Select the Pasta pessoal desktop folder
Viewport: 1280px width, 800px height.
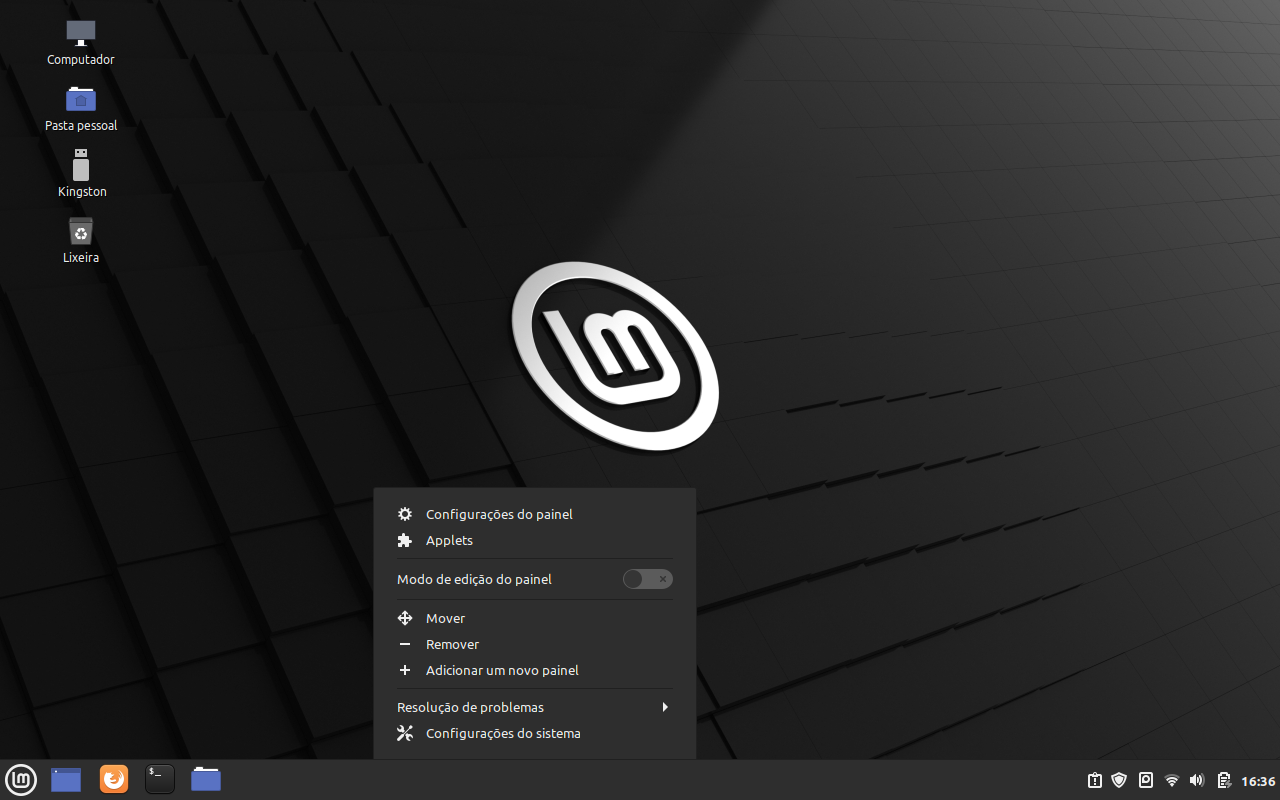click(81, 109)
